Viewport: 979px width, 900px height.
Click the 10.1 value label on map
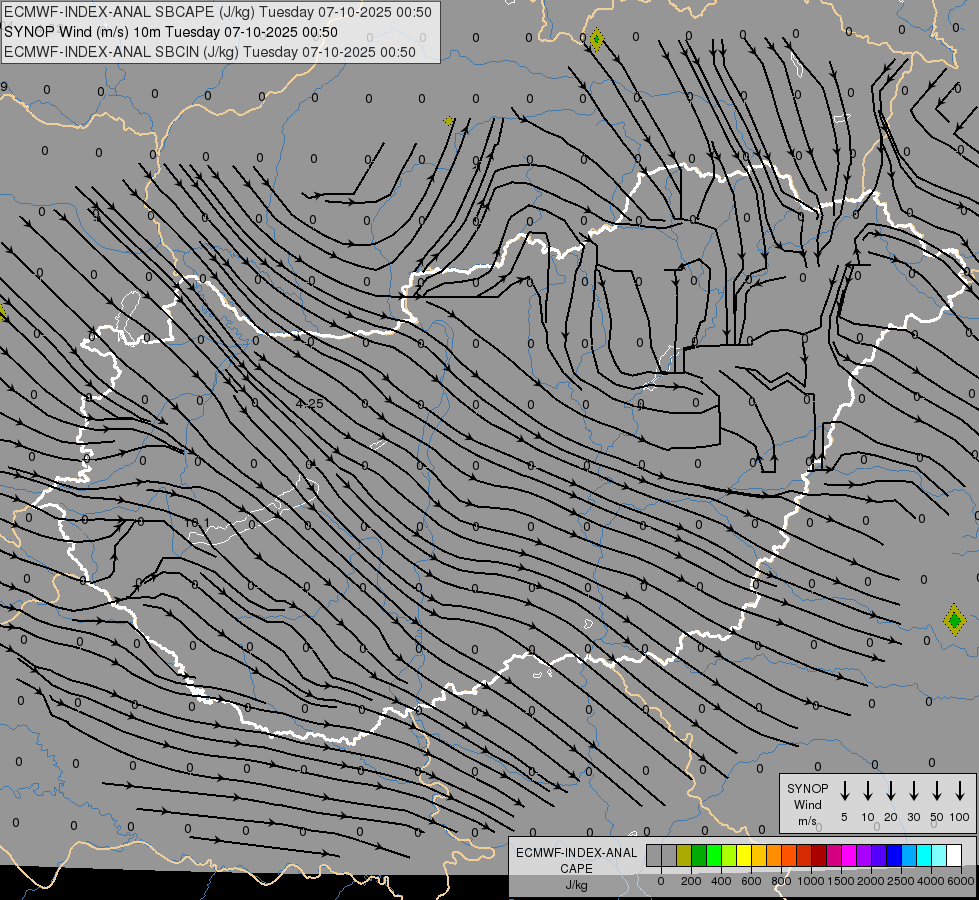(198, 523)
